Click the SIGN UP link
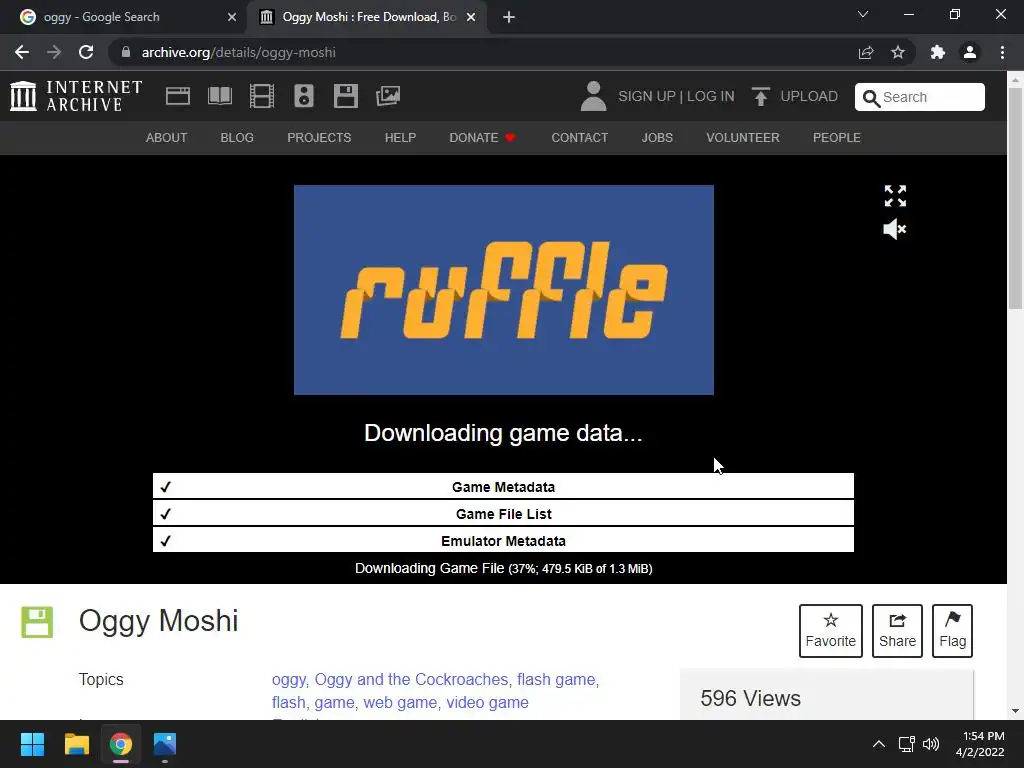This screenshot has height=768, width=1024. pos(647,97)
